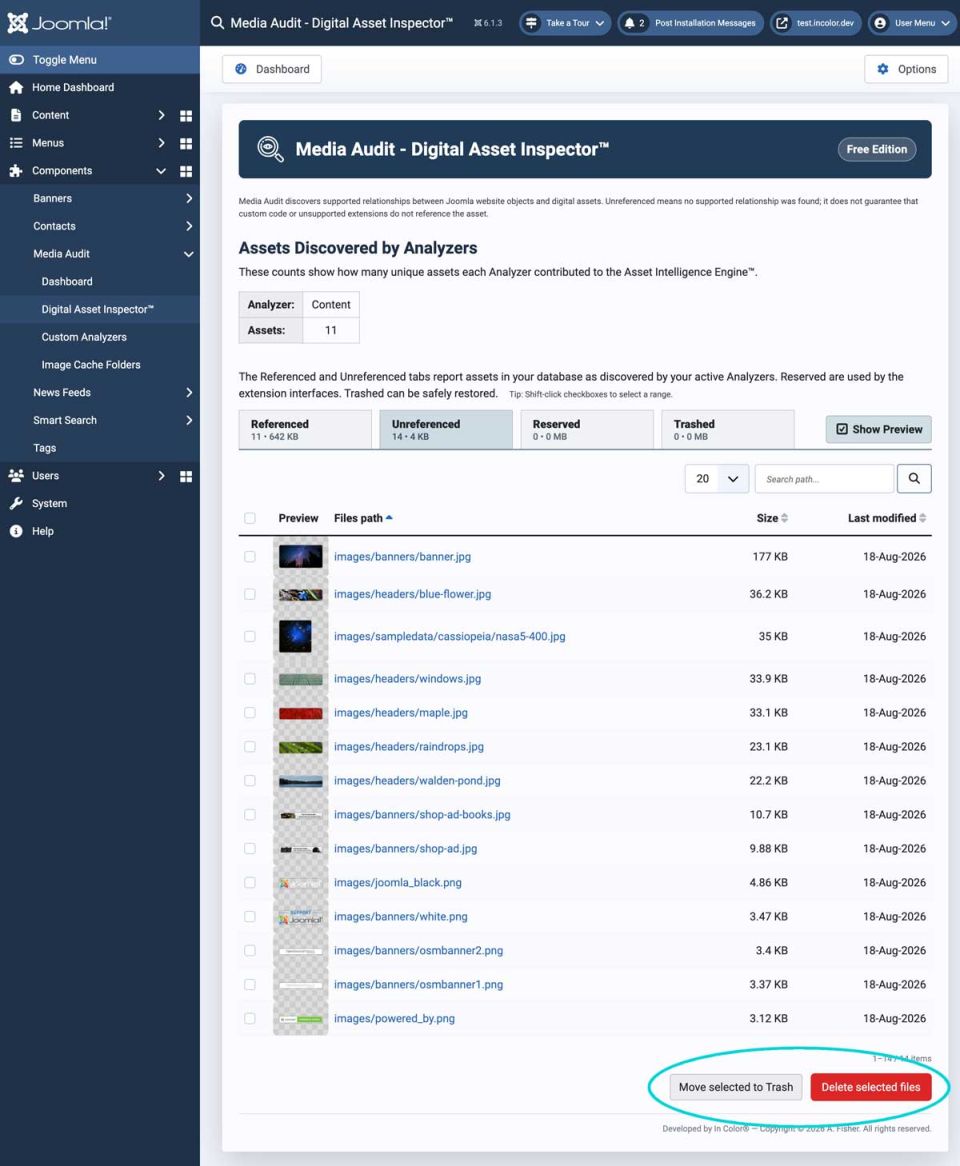This screenshot has width=960, height=1166.
Task: Click the User Menu avatar icon
Action: pos(880,23)
